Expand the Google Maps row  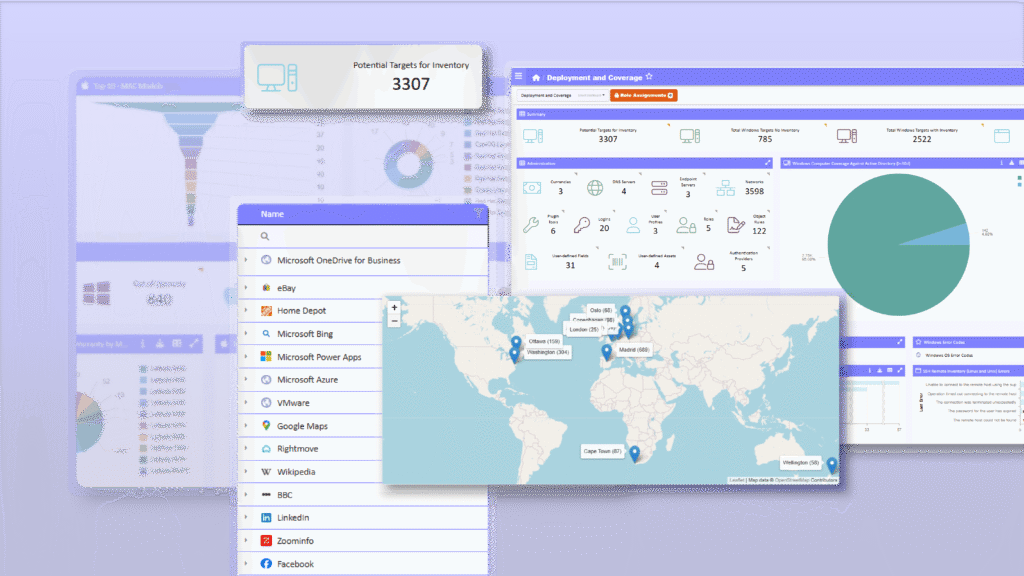(246, 426)
